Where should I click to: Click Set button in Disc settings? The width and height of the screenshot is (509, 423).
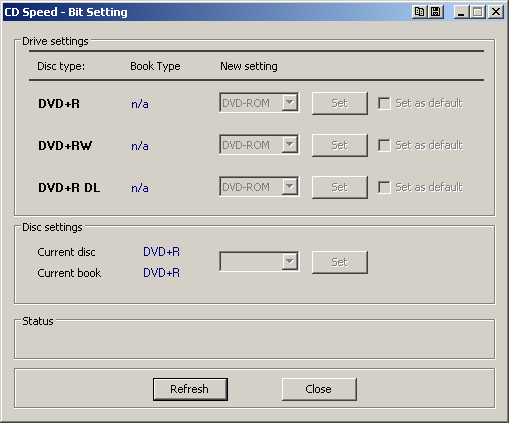coord(340,262)
